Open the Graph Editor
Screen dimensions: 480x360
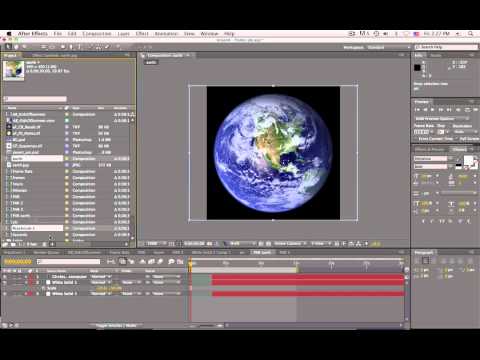[180, 262]
